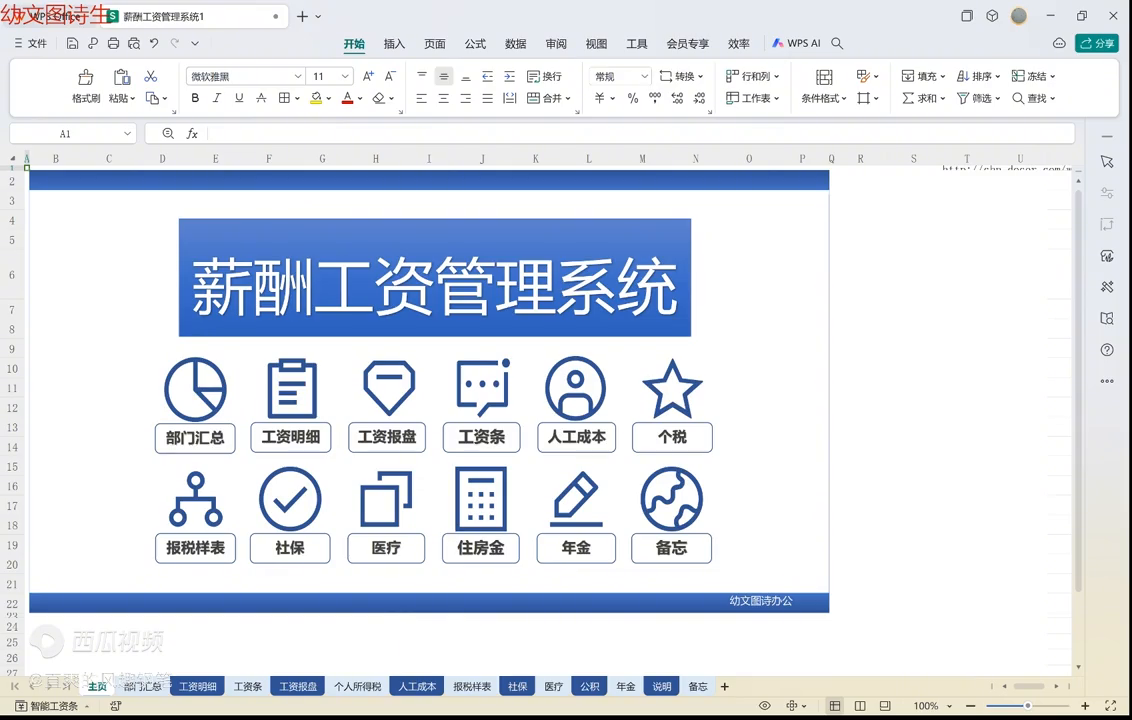1132x720 pixels.
Task: Click the 个税 star icon
Action: (671, 389)
